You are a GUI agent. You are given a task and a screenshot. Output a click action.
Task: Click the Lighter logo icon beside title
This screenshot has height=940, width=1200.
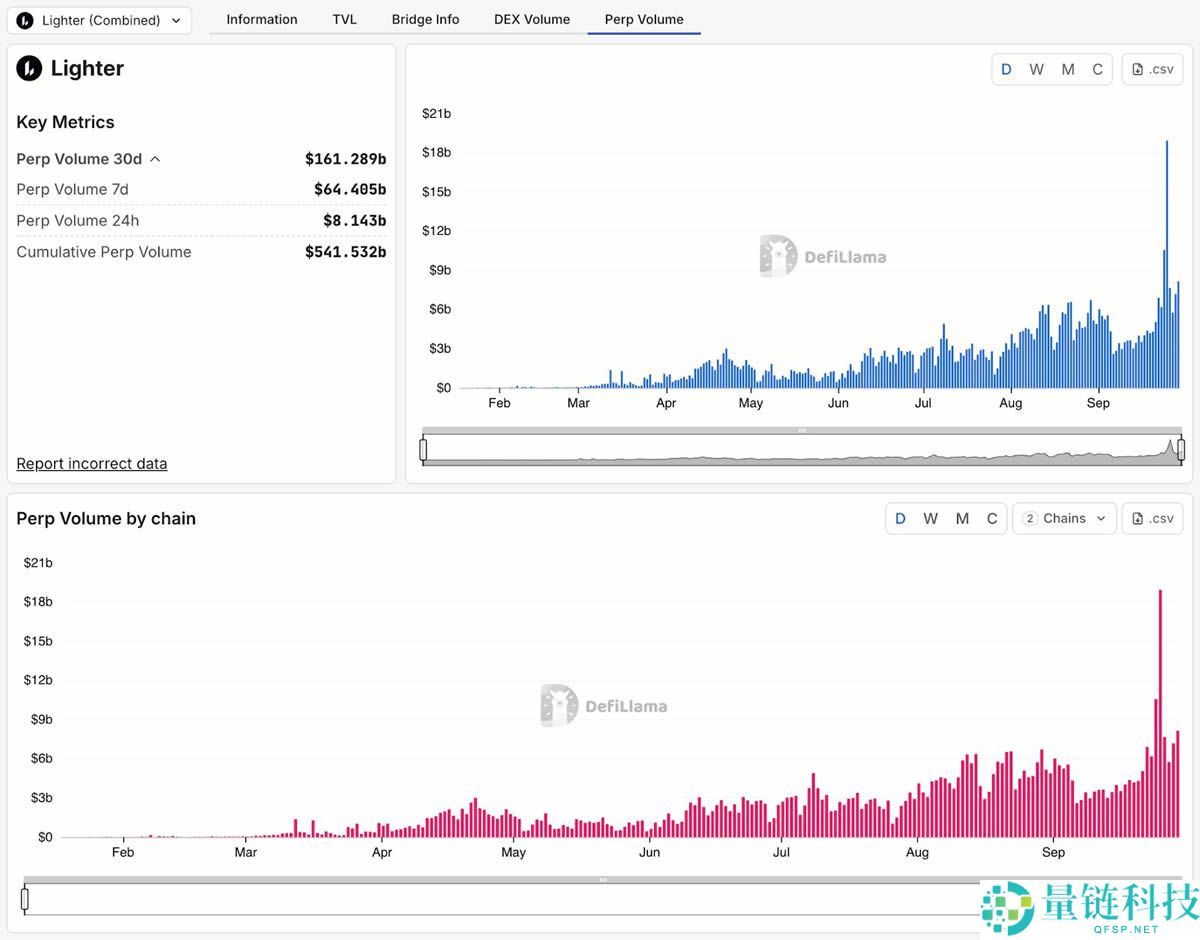click(29, 68)
